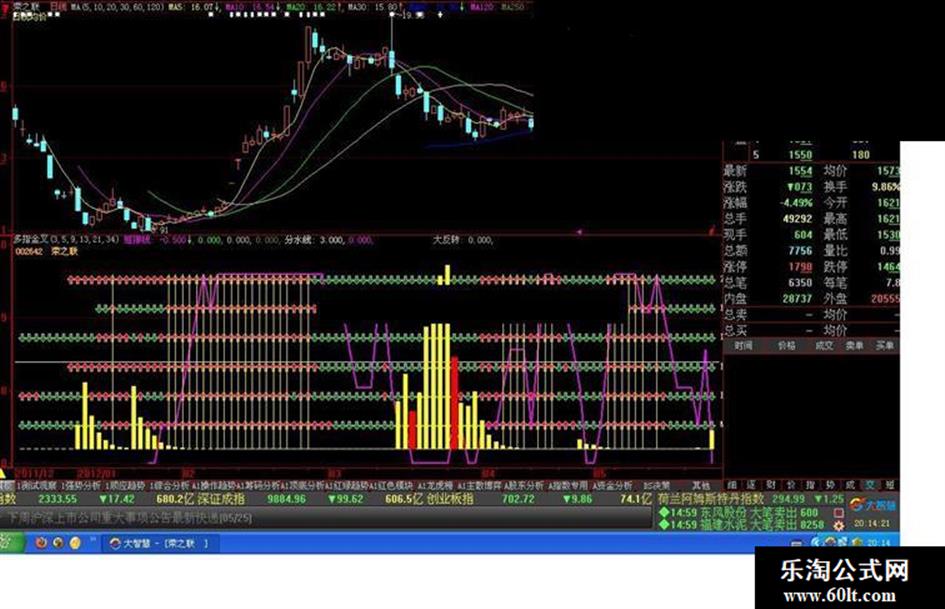The height and width of the screenshot is (609, 945).
Task: Click the 财 panel tab
Action: 771,485
